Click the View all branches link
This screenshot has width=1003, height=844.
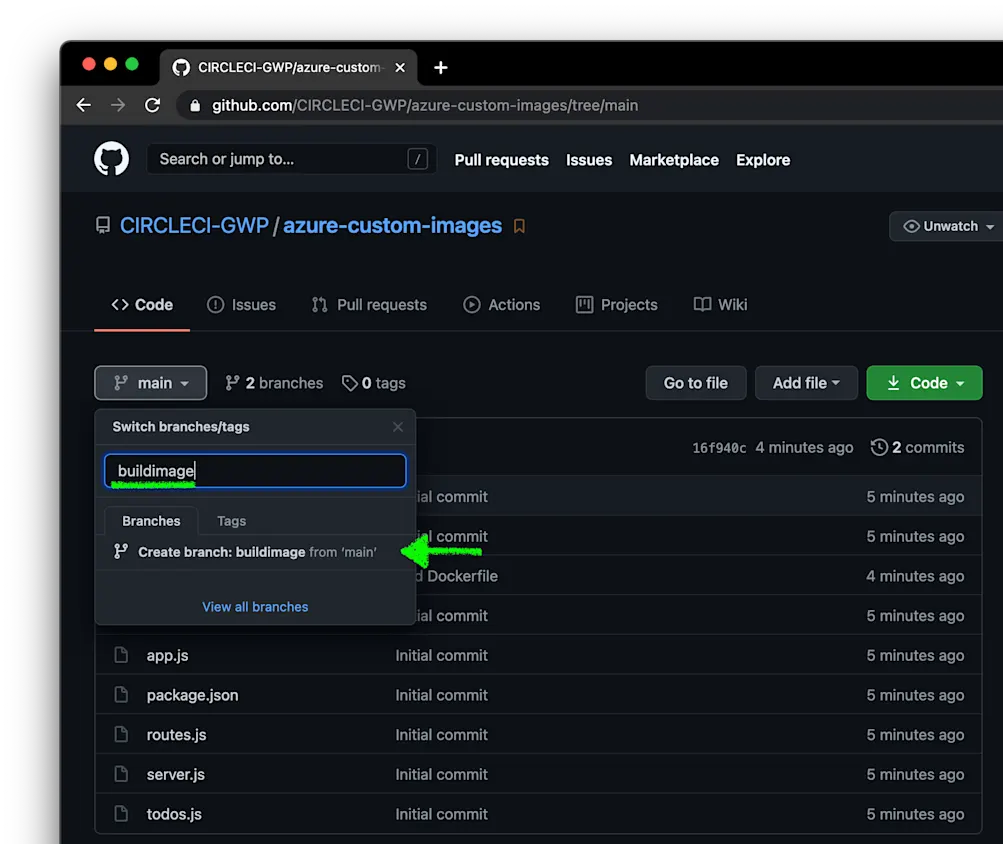[254, 607]
